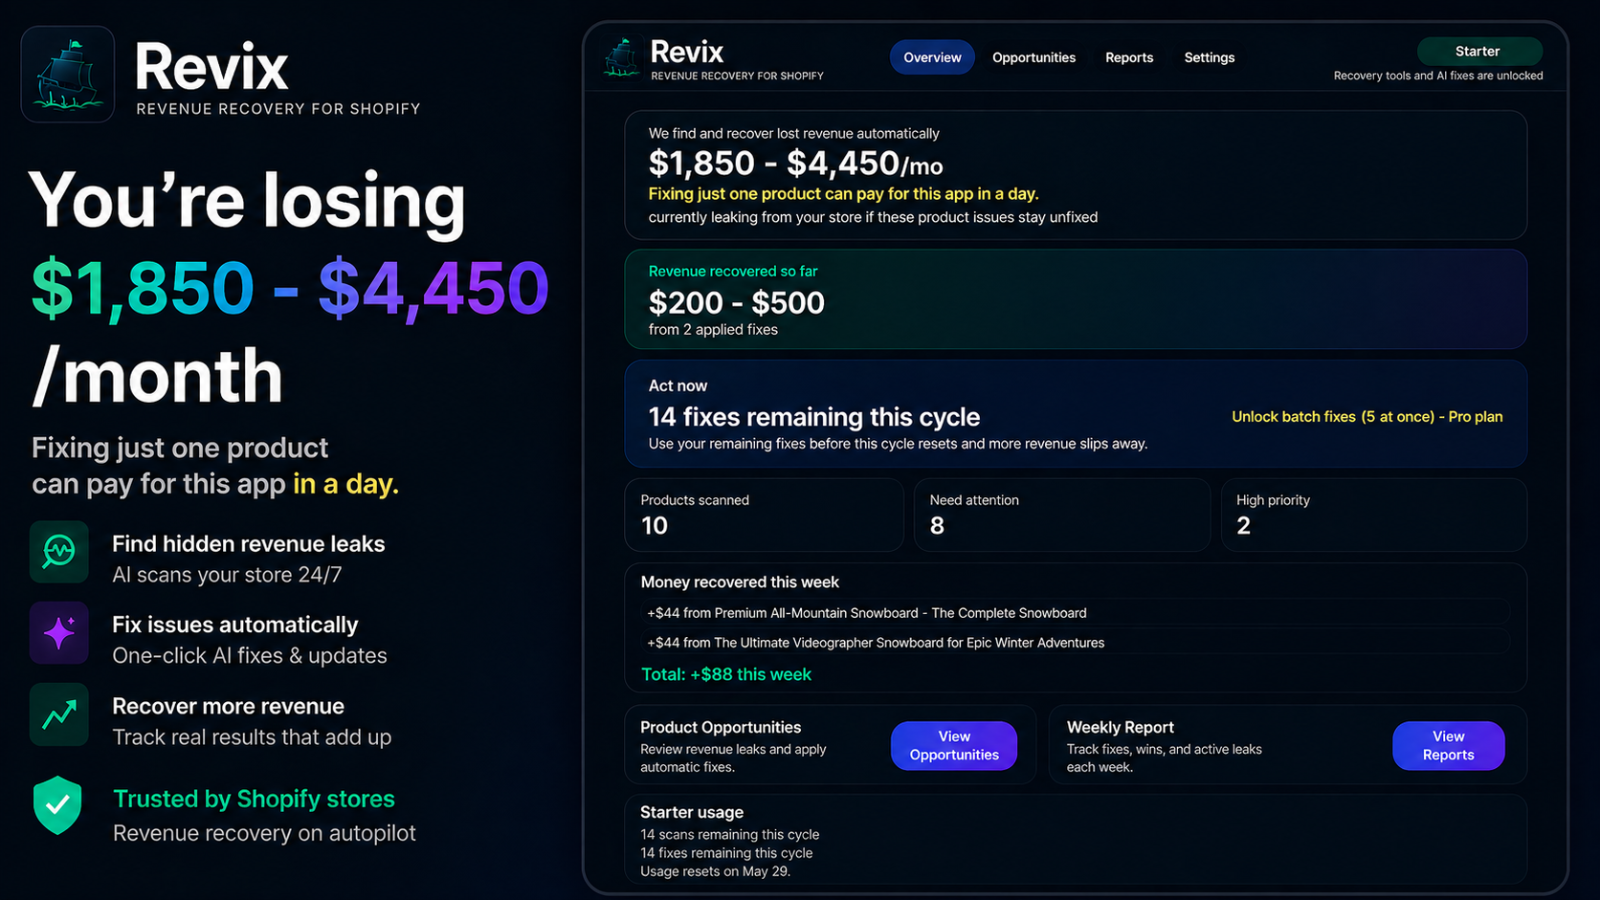Click the Revenue recovered so far heading
1600x900 pixels.
[x=733, y=271]
